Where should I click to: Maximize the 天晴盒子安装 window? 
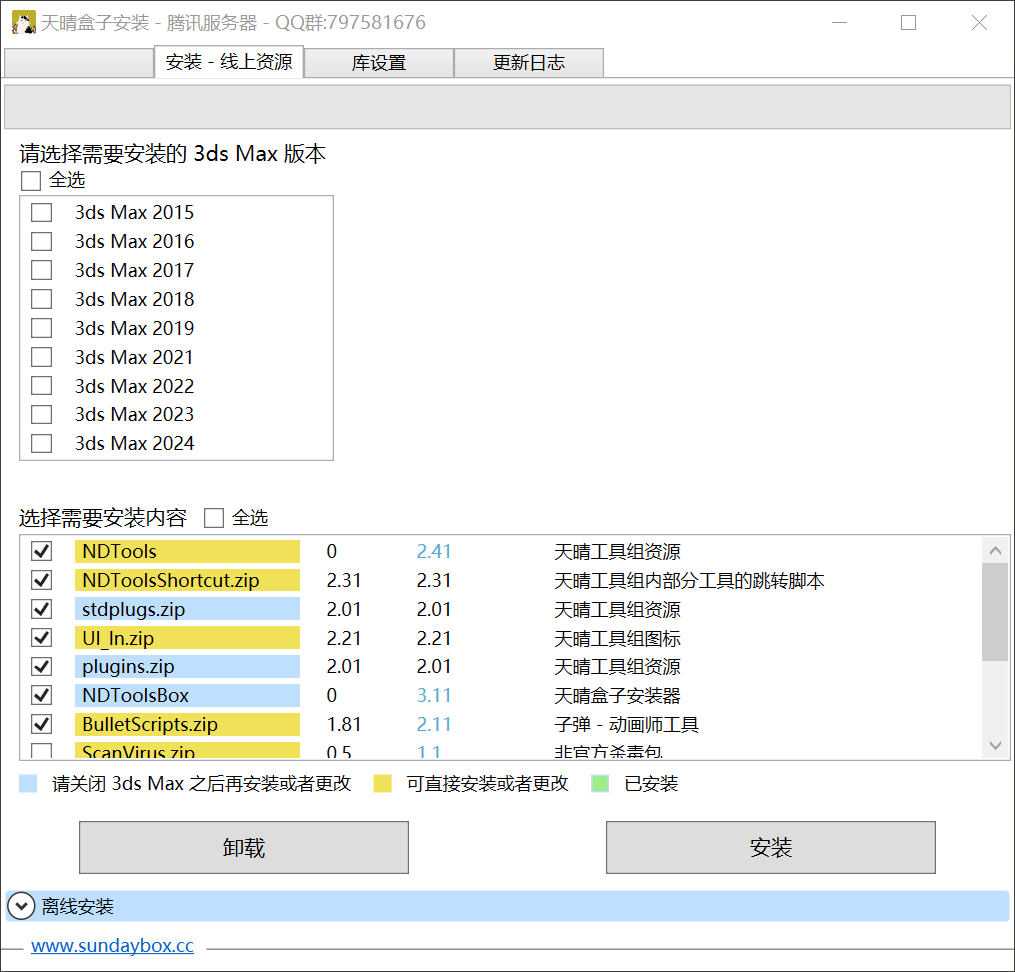coord(908,23)
